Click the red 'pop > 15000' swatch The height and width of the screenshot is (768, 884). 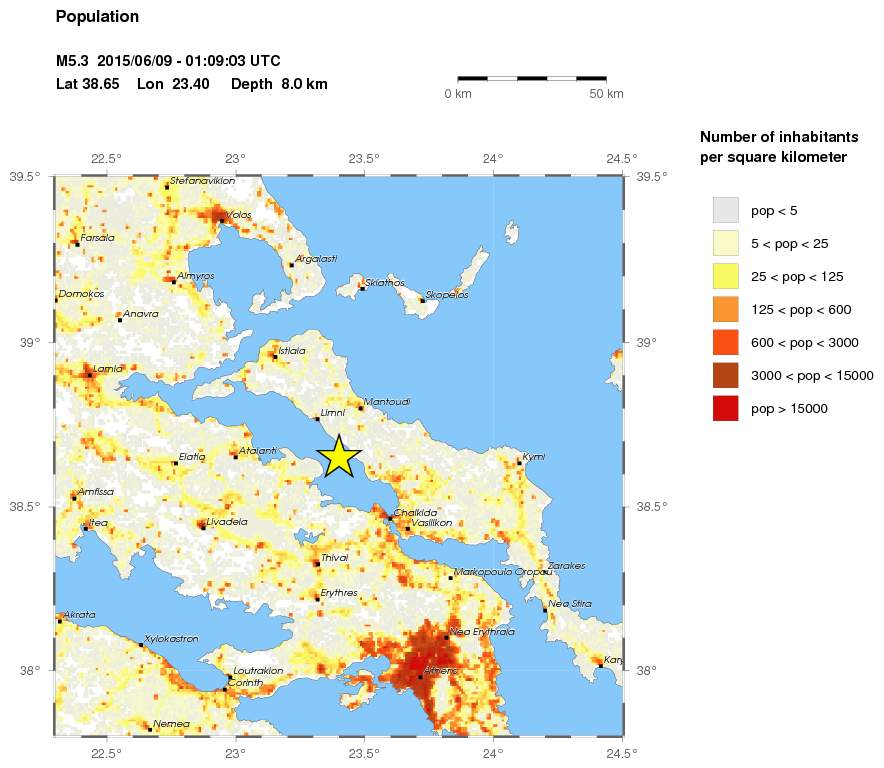tap(725, 408)
